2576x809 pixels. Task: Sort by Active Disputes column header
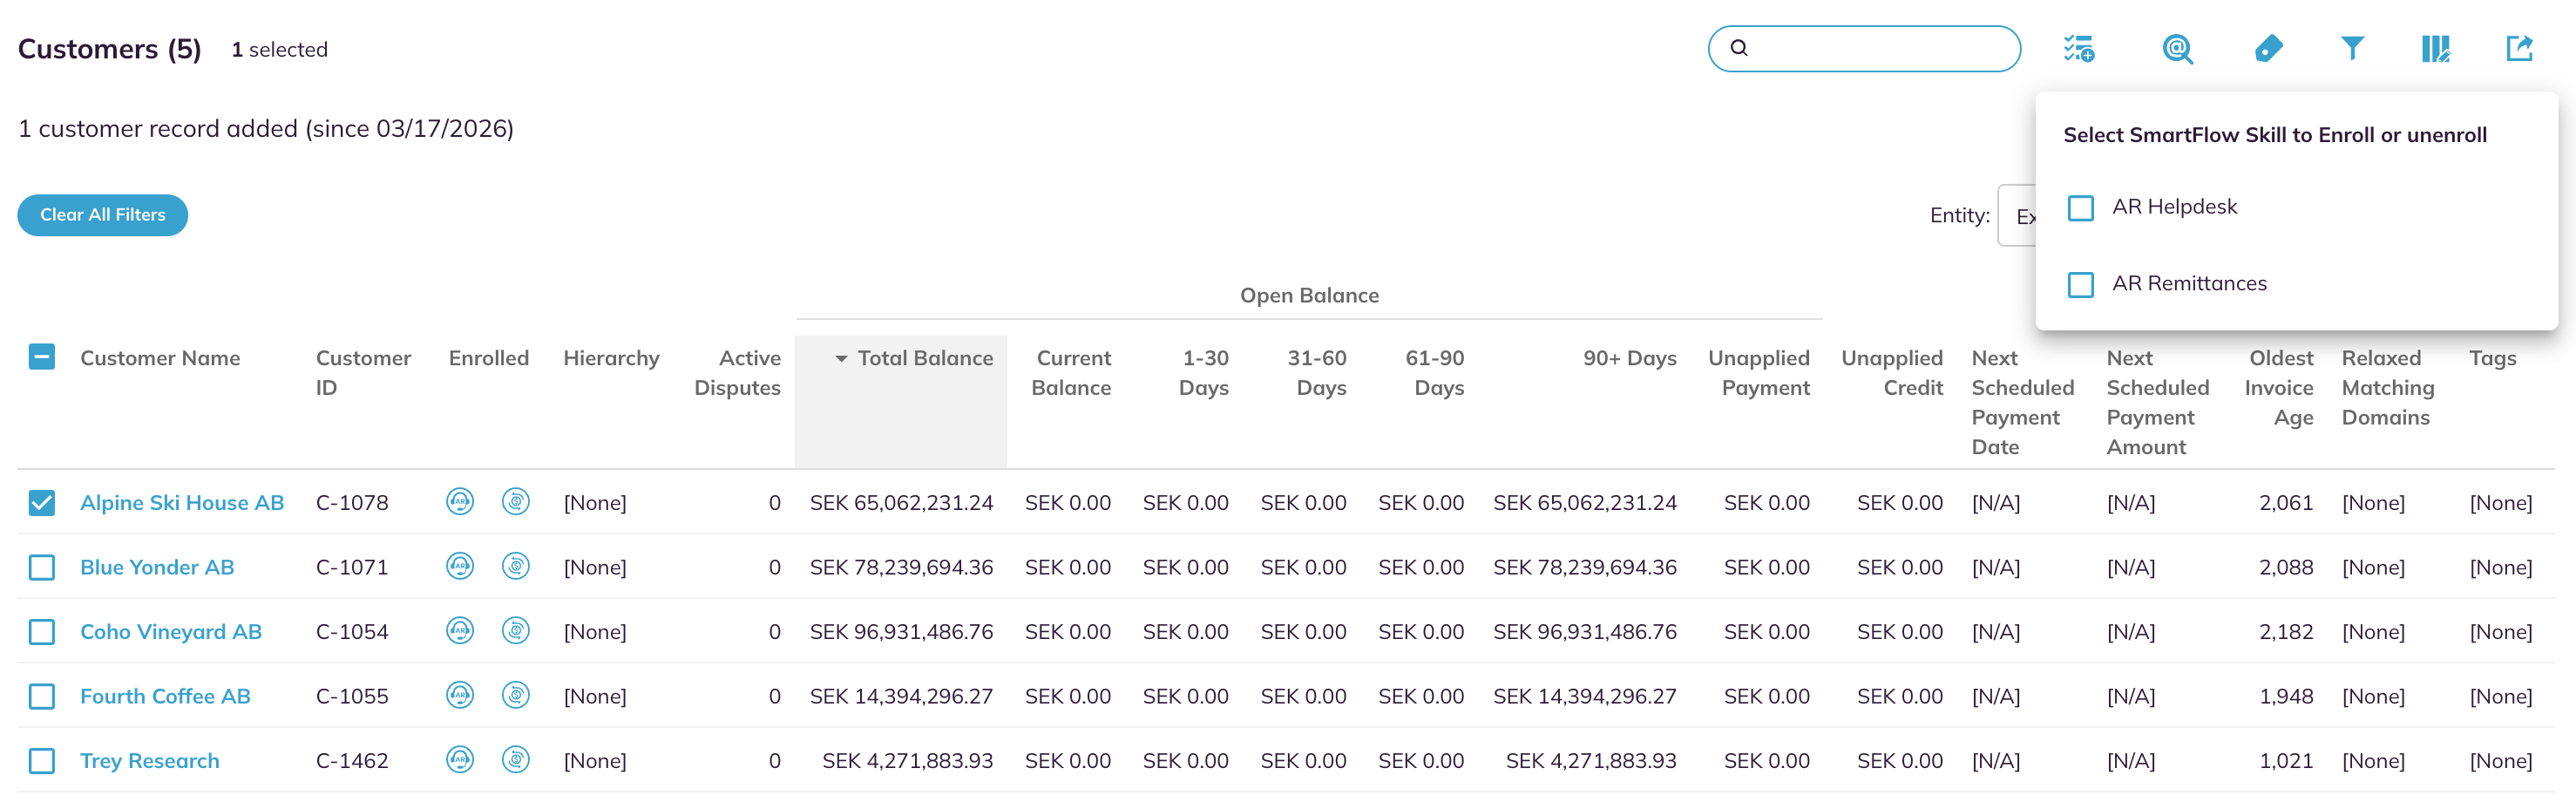(737, 372)
